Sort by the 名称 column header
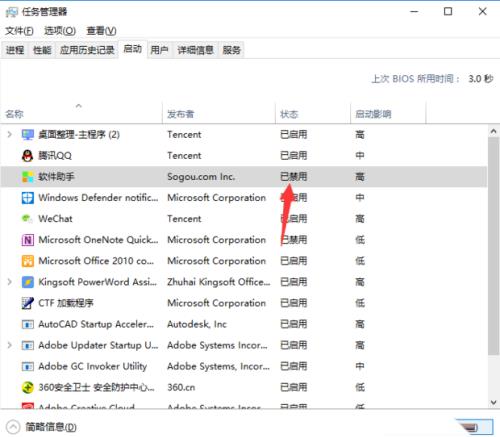Viewport: 500px width, 437px height. coord(81,114)
